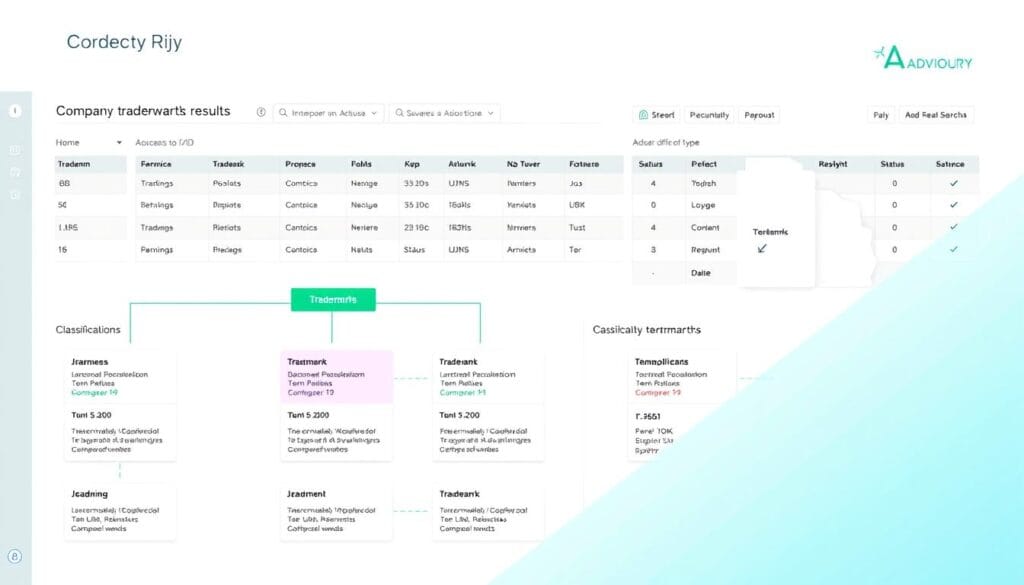The width and height of the screenshot is (1024, 585).
Task: Select the Fermice column header
Action: coord(156,164)
